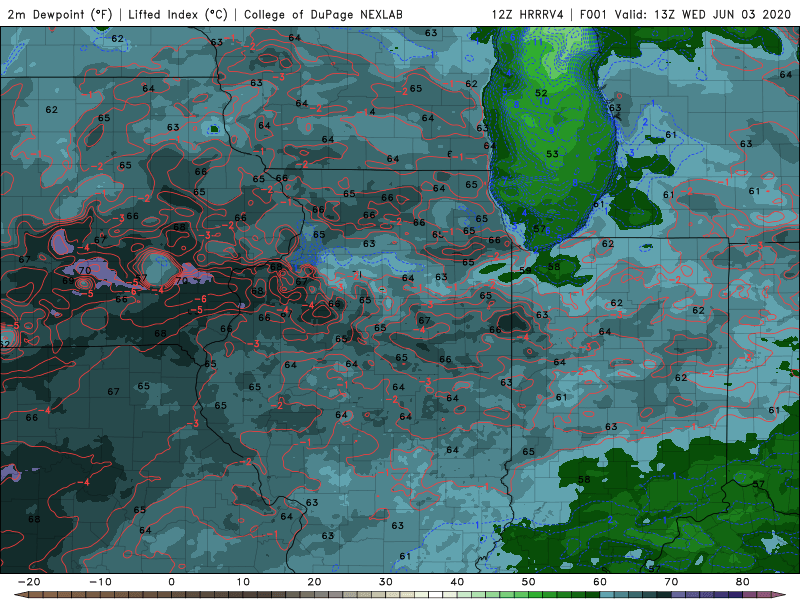Click 'College of DuPage NEXLAB' header text
The width and height of the screenshot is (800, 600).
[x=323, y=14]
